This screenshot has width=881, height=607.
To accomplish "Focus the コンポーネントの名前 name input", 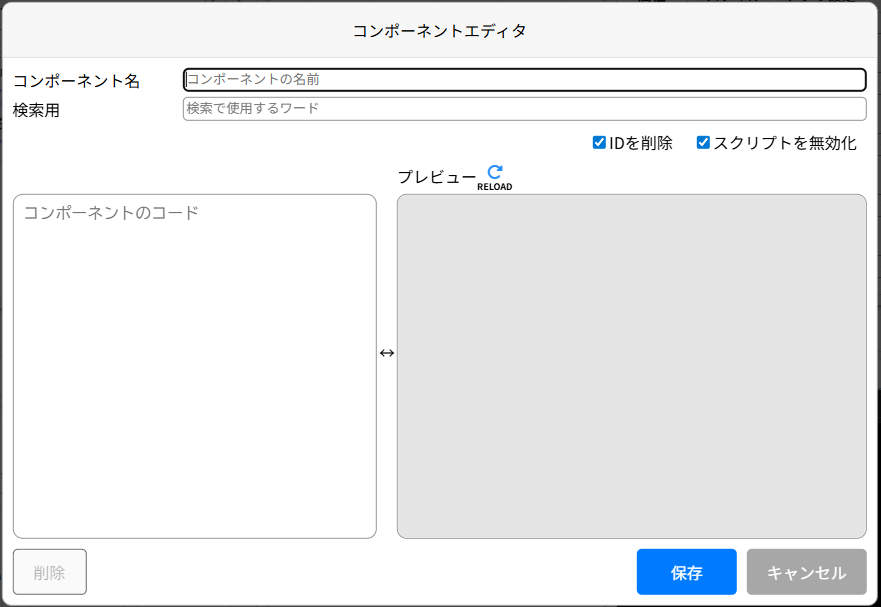I will point(524,79).
